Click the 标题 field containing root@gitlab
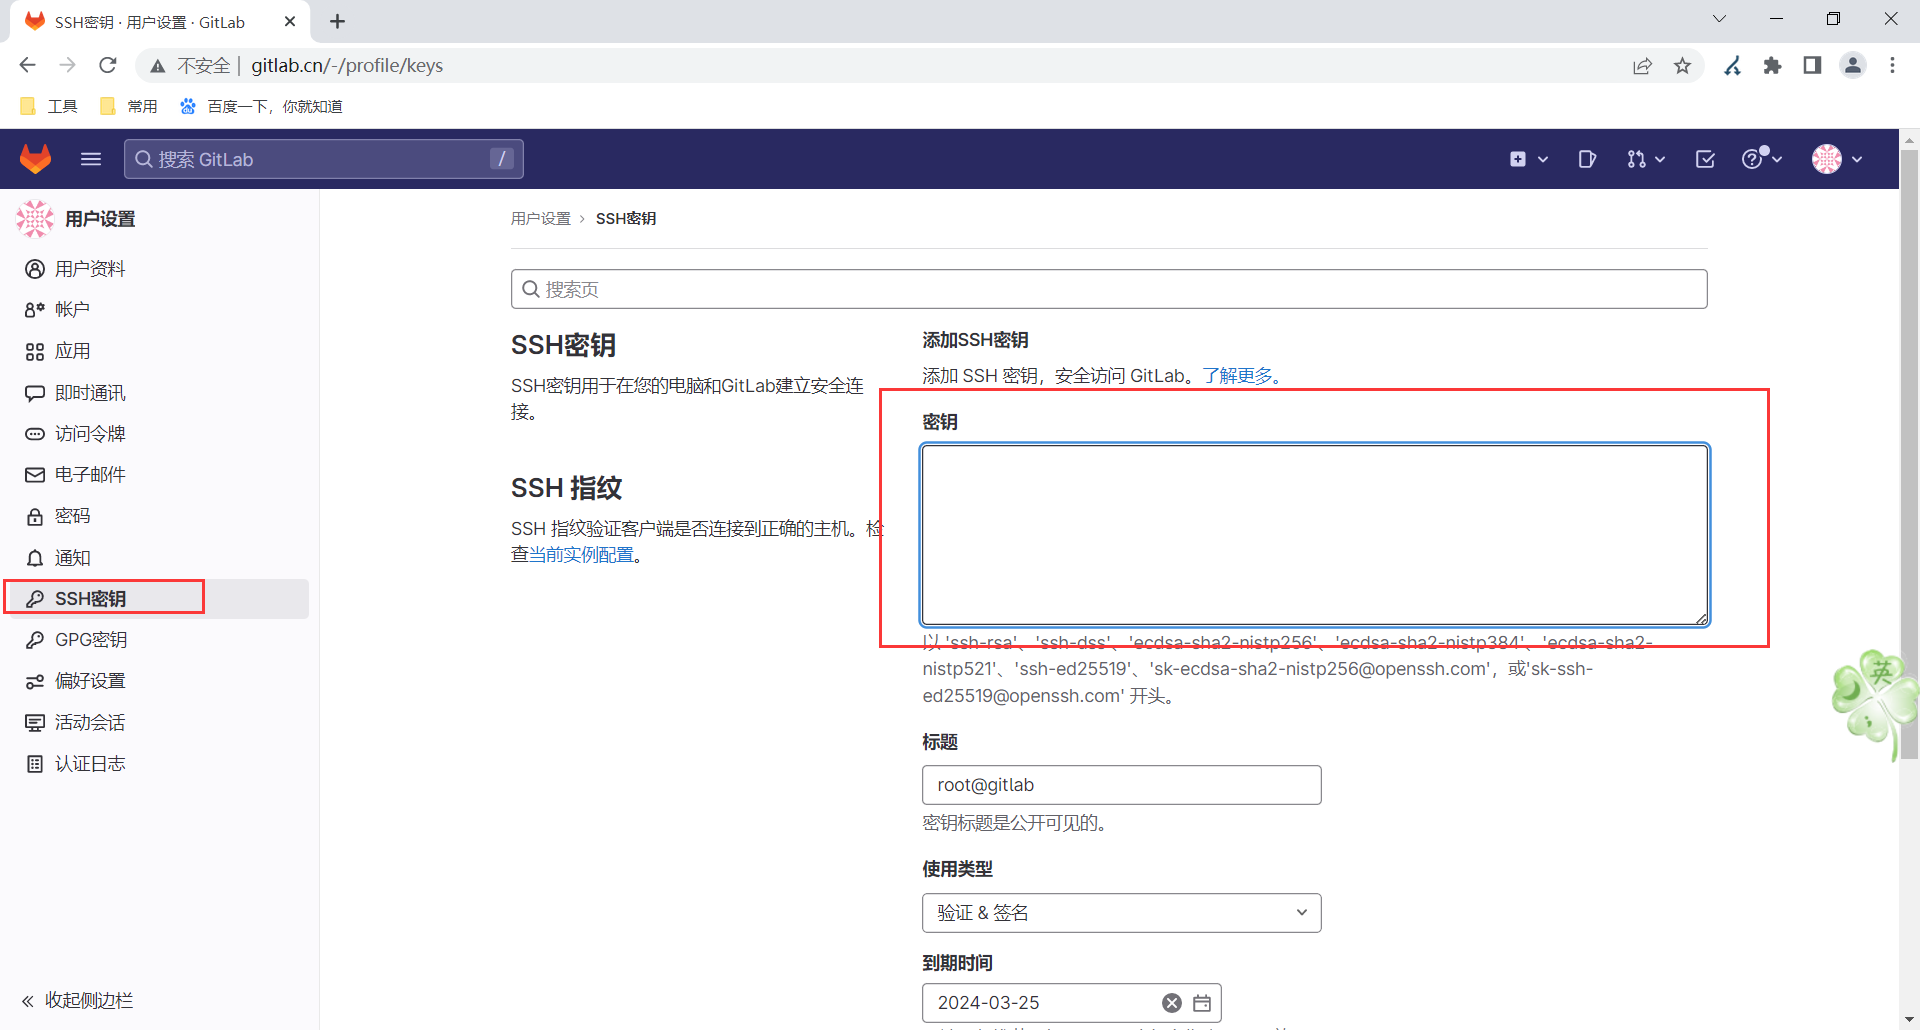The height and width of the screenshot is (1030, 1920). [1121, 785]
